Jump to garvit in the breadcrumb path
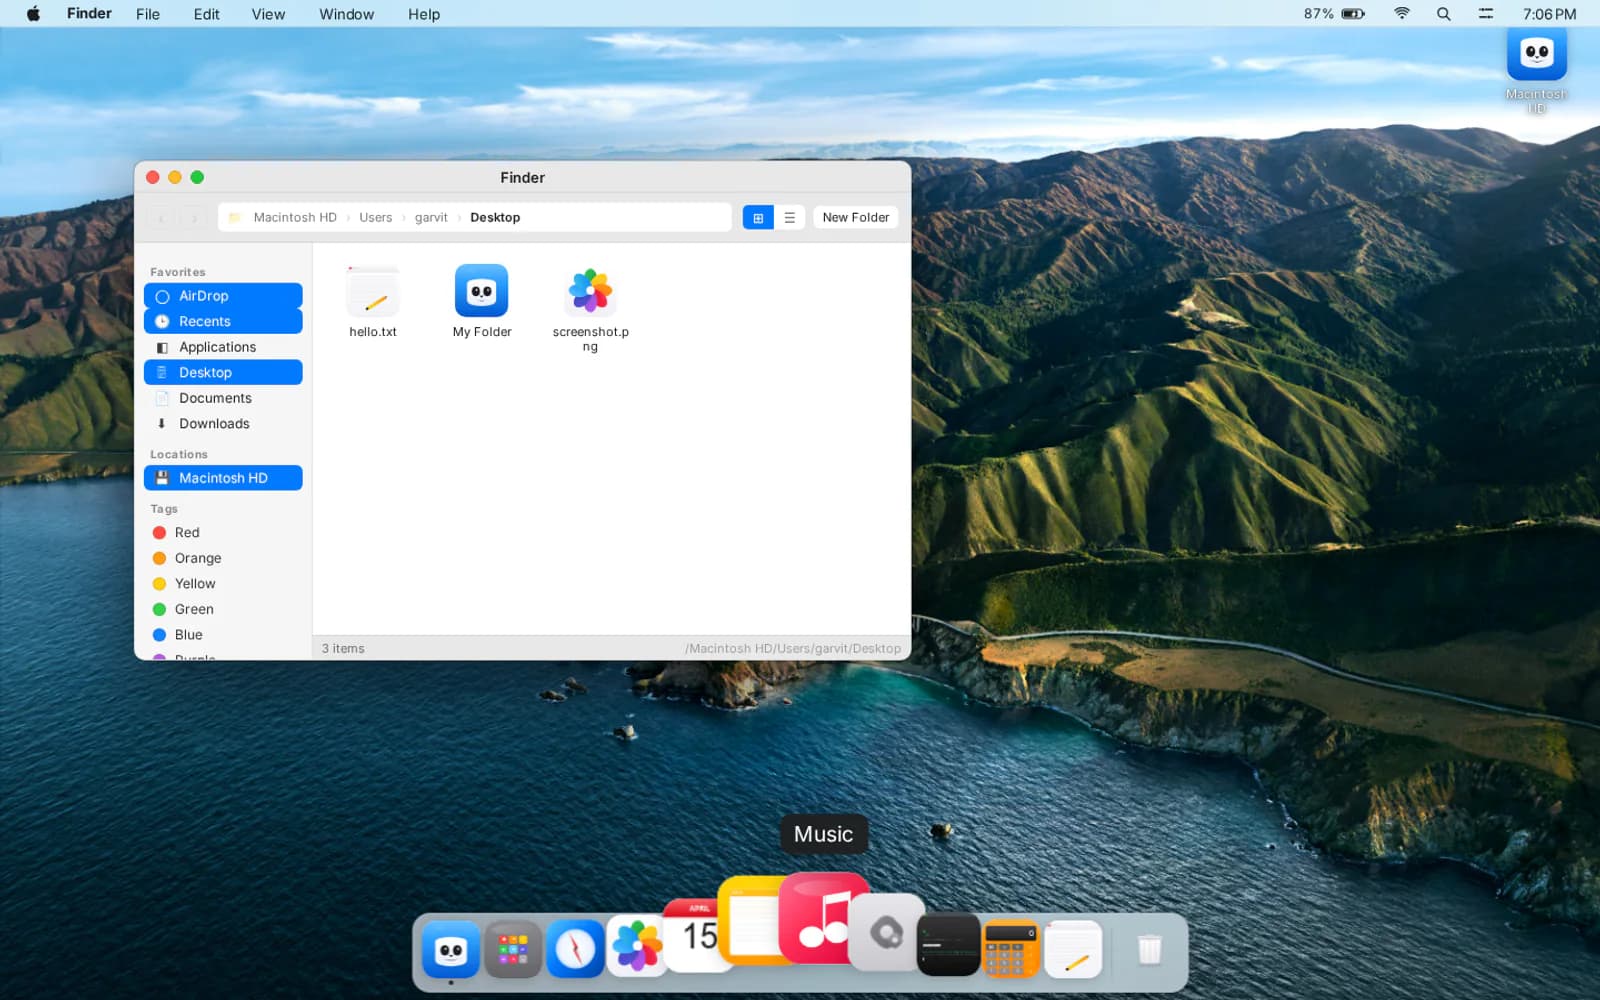Screen dimensions: 1600x1000 click(431, 217)
